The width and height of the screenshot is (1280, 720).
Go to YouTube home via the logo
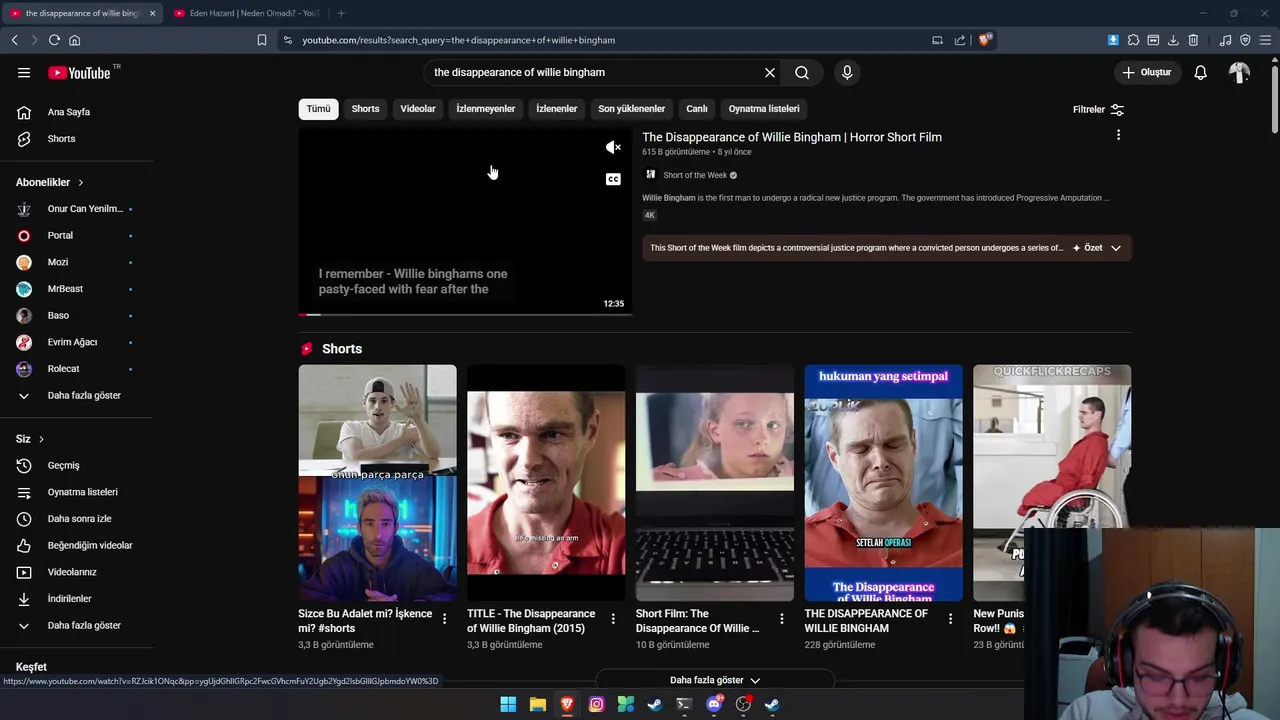point(80,72)
